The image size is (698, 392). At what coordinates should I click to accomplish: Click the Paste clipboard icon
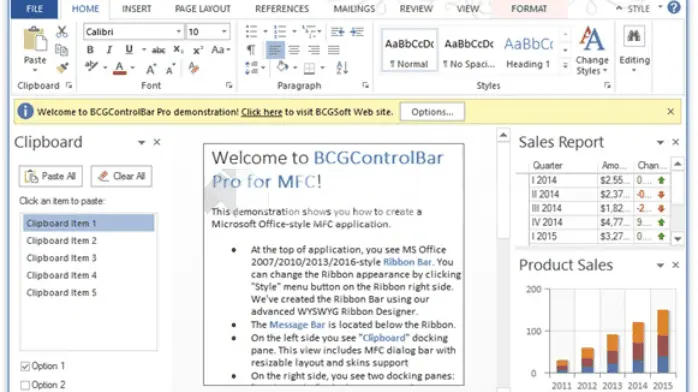pyautogui.click(x=35, y=40)
